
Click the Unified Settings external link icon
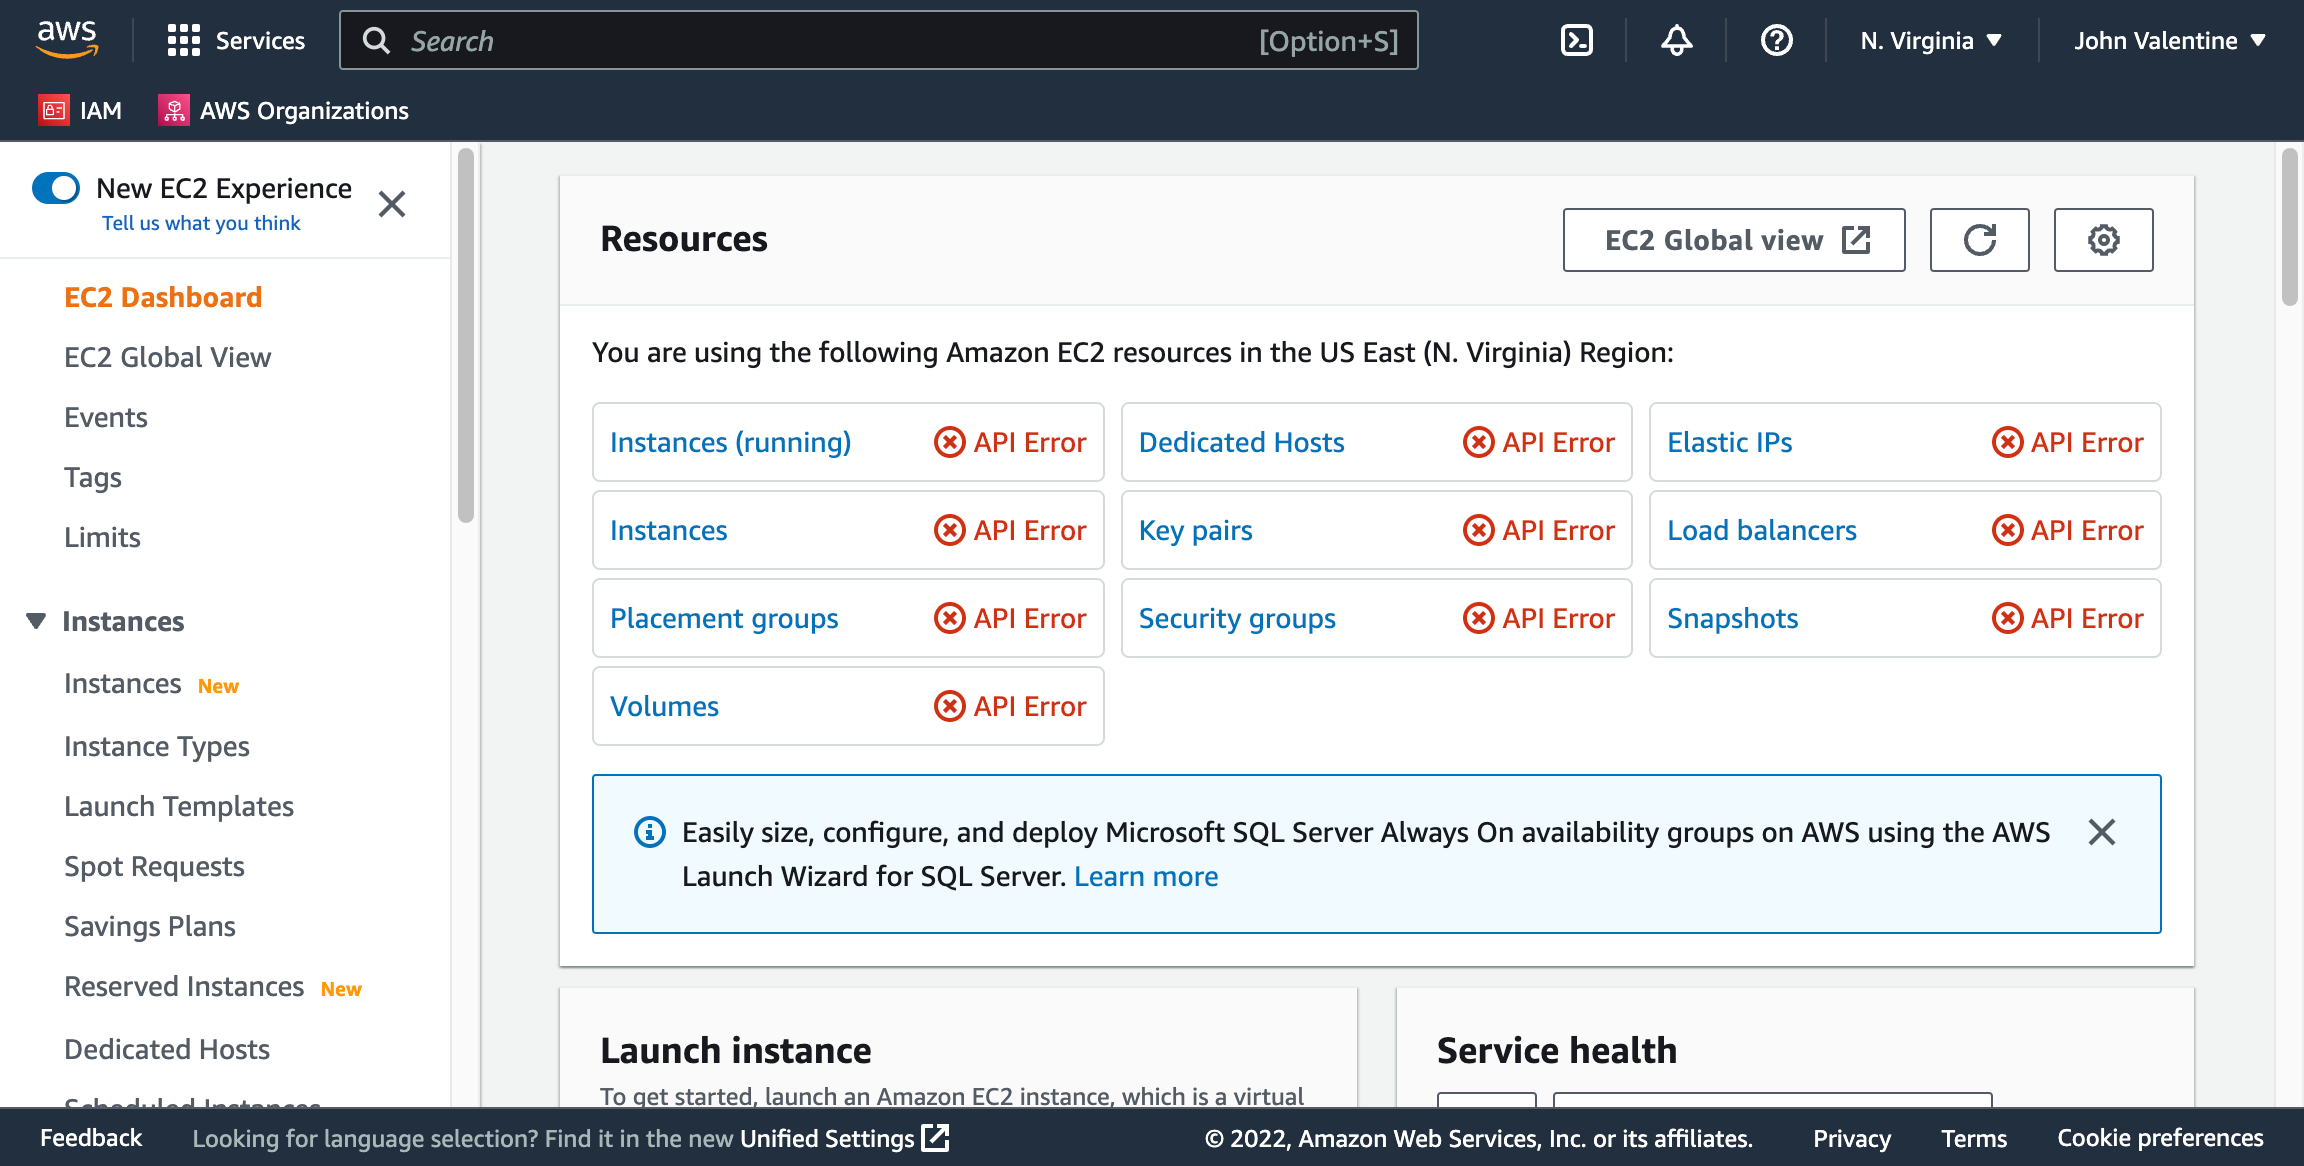pyautogui.click(x=935, y=1138)
